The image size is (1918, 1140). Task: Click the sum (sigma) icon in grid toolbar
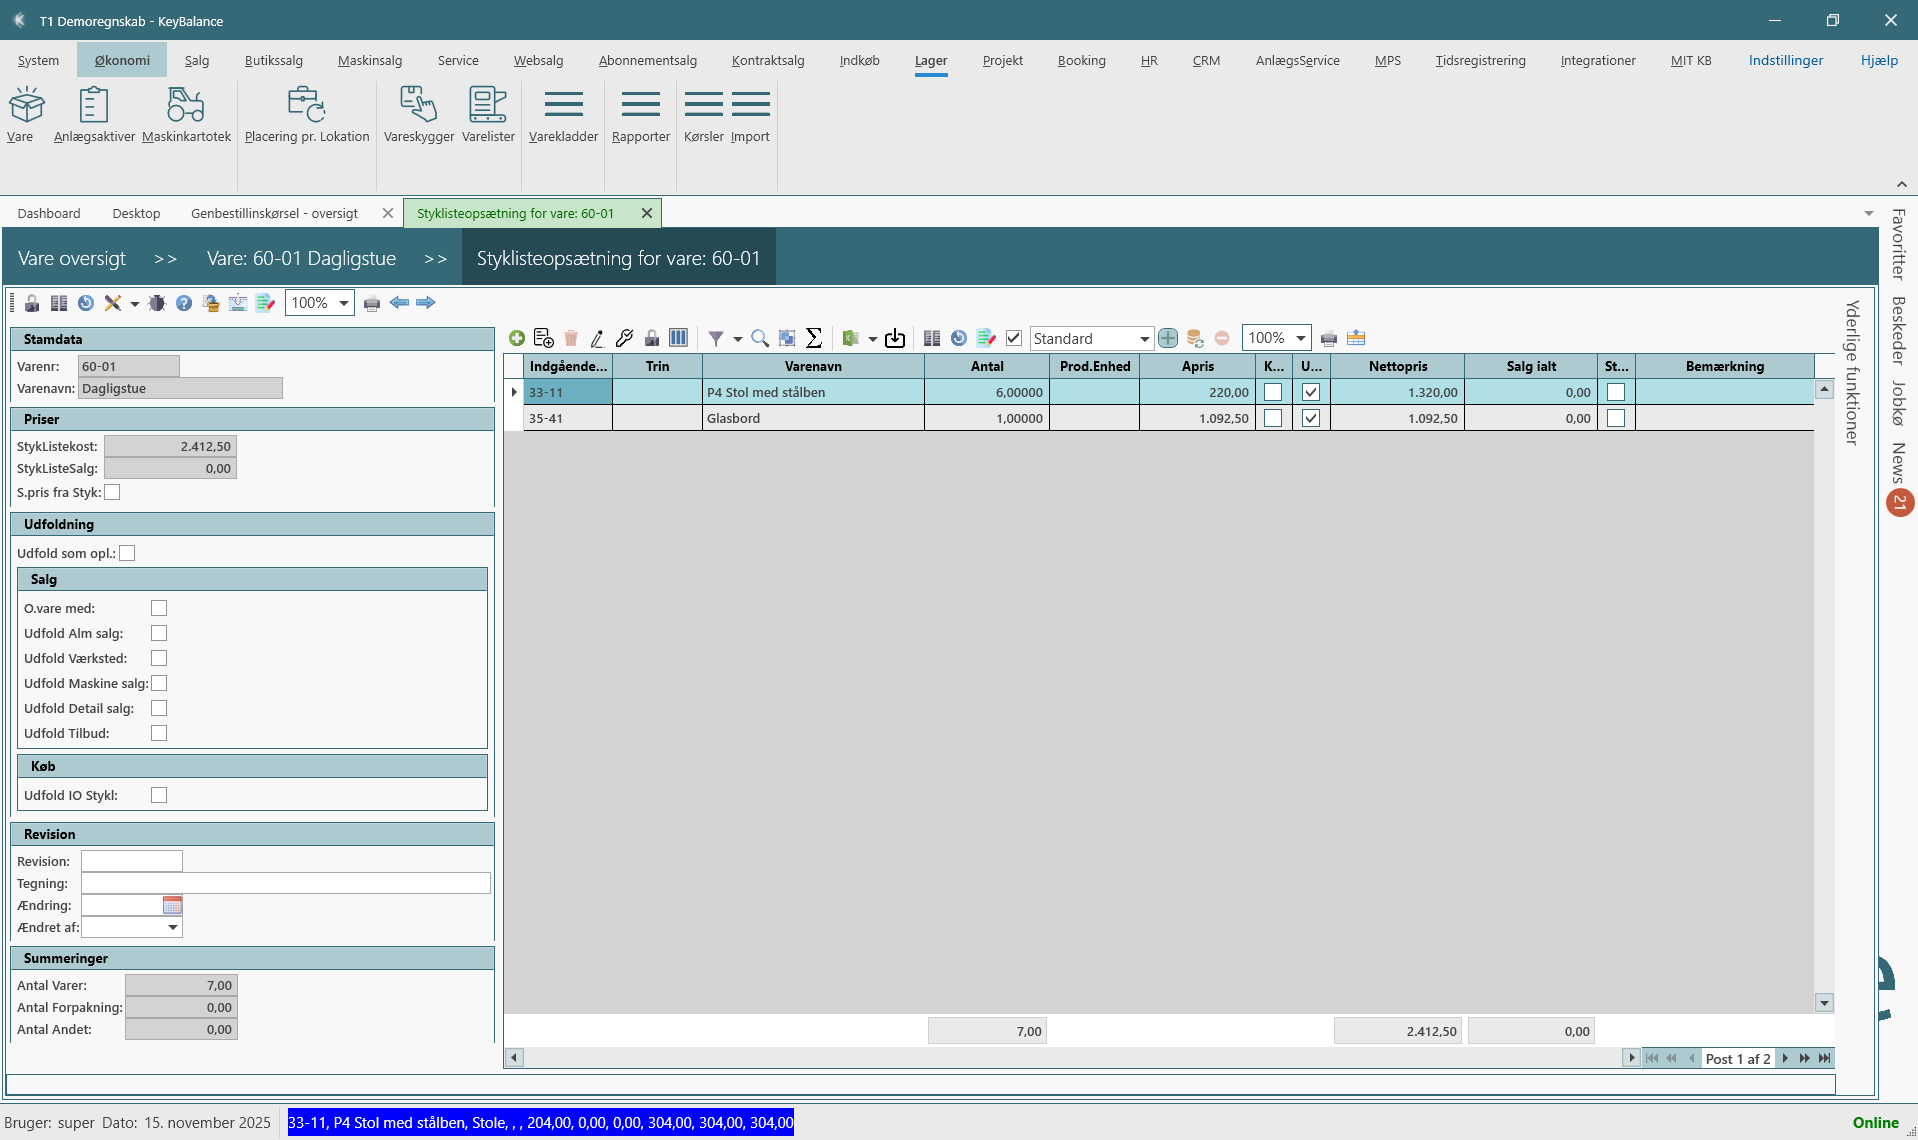(814, 339)
